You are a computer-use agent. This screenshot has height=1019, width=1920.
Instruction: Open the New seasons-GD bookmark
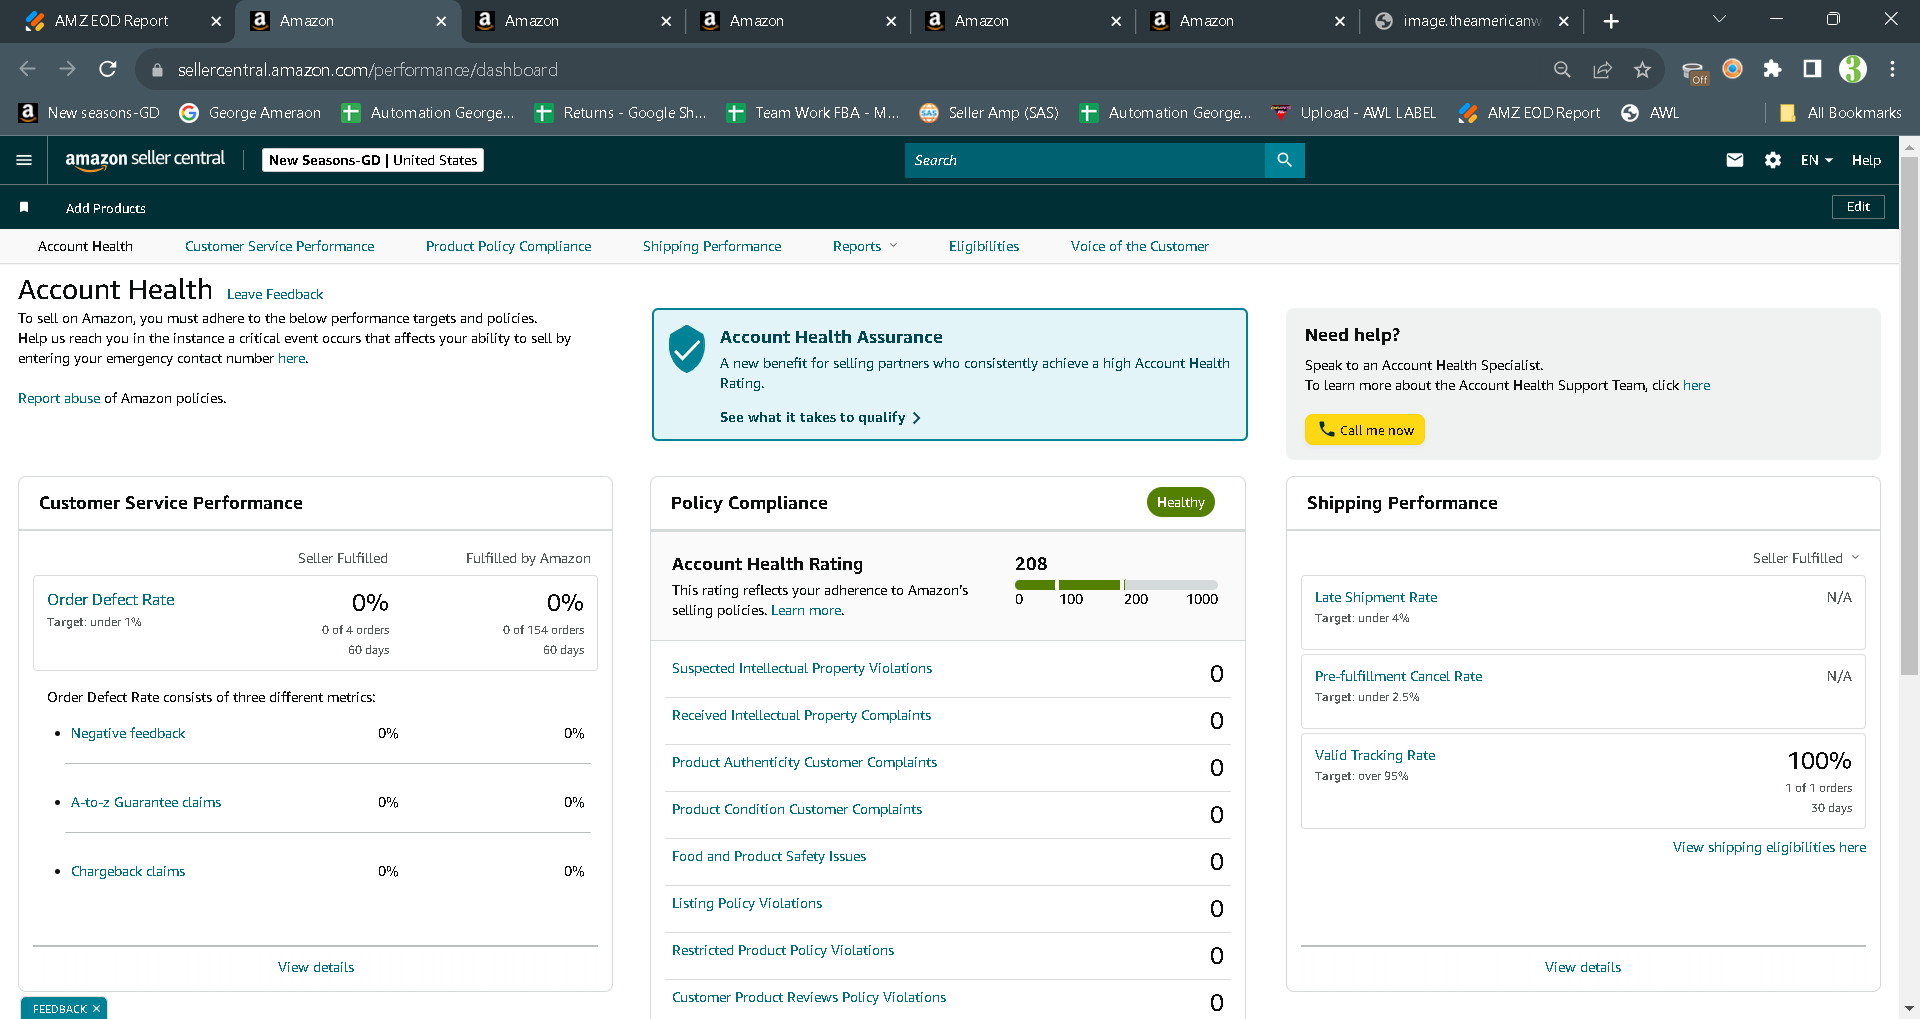point(90,113)
